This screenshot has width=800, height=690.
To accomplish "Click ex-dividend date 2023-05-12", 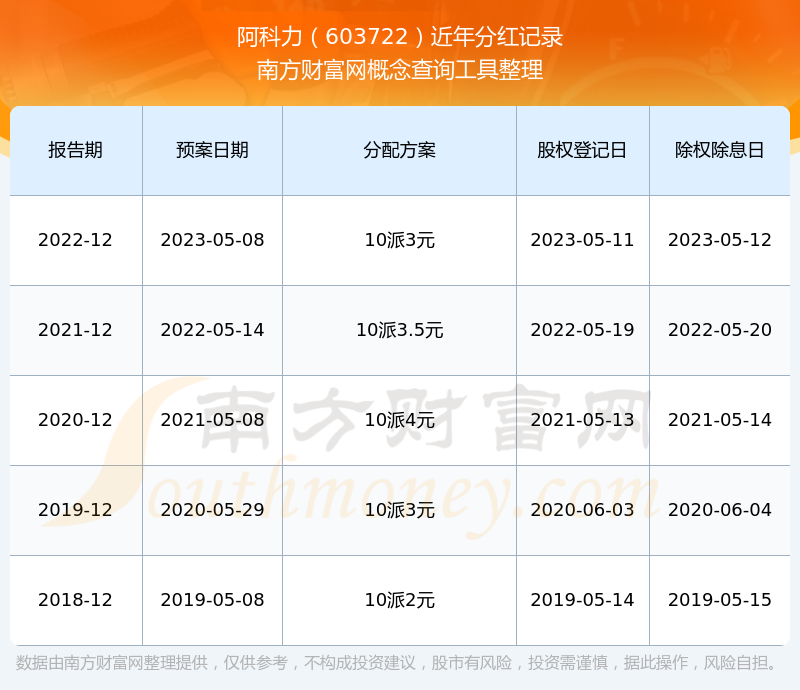I will (719, 240).
